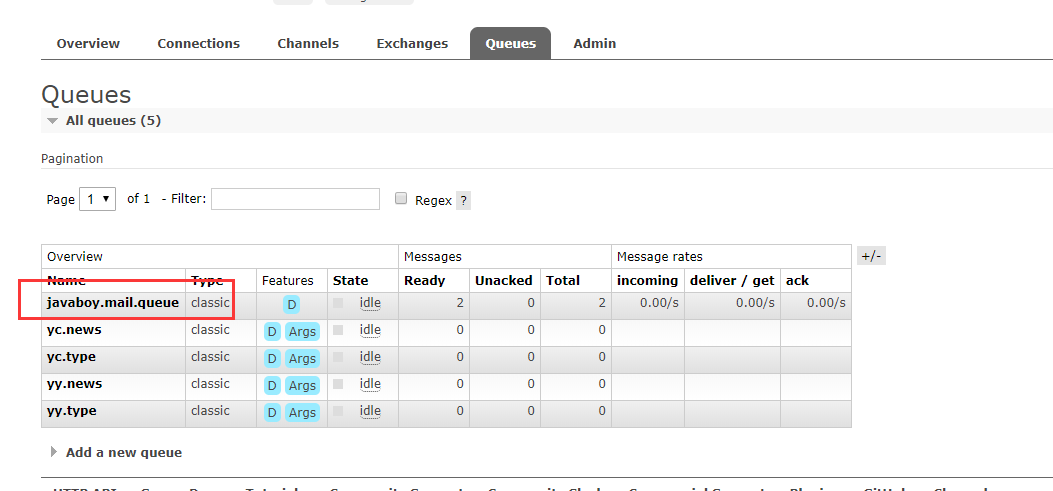
Task: Click the D badge in yy.type row
Action: click(272, 412)
